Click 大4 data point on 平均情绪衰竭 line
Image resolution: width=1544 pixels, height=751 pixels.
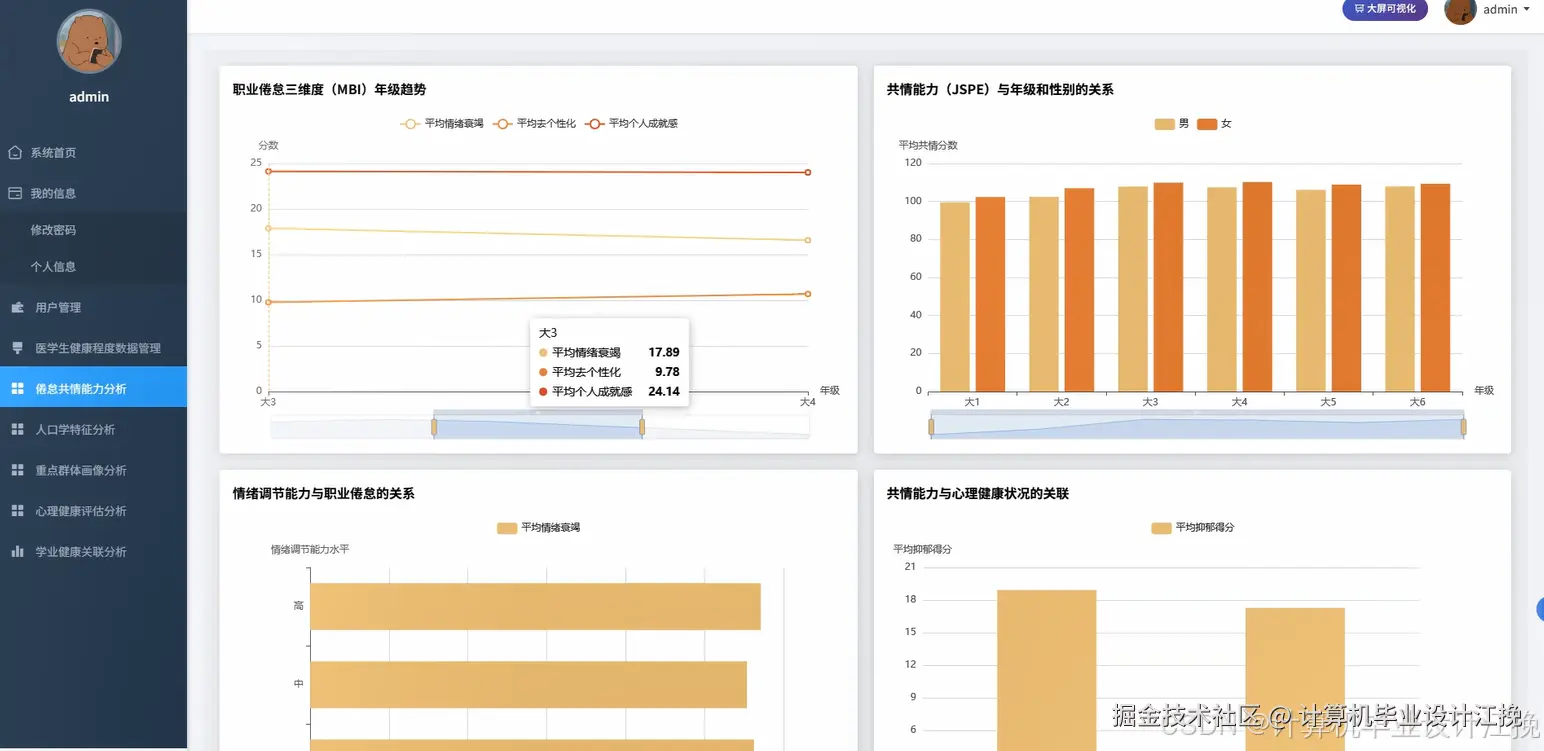pyautogui.click(x=808, y=240)
